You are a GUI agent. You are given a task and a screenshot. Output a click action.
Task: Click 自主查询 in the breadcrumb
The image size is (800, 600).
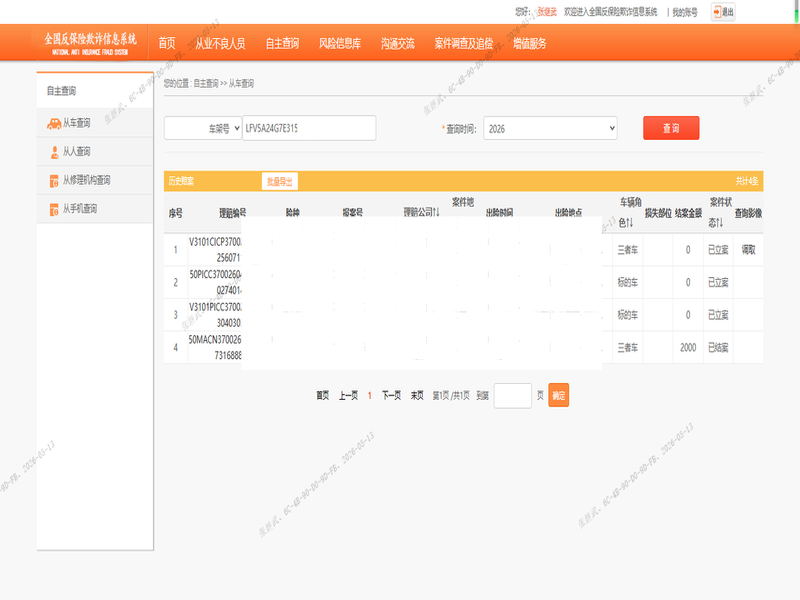[x=206, y=83]
